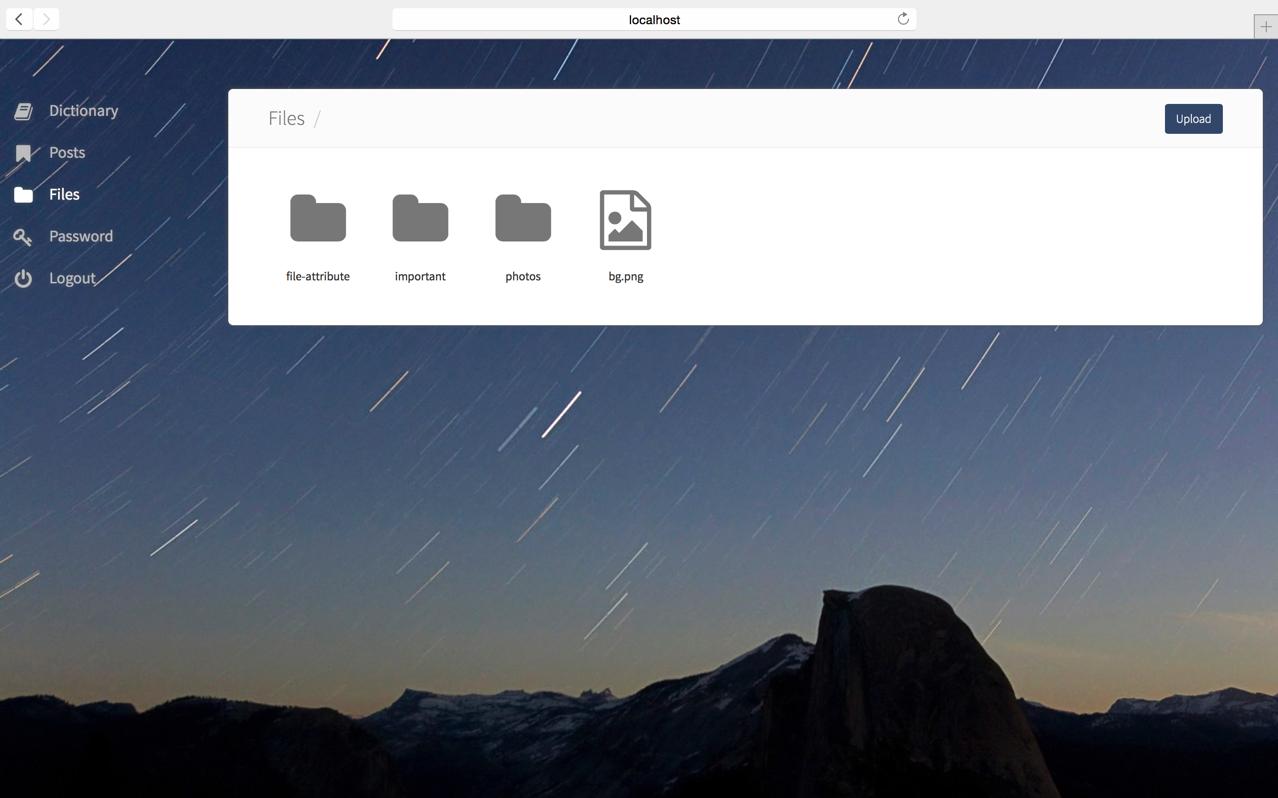
Task: Open the photos folder icon
Action: pos(523,218)
